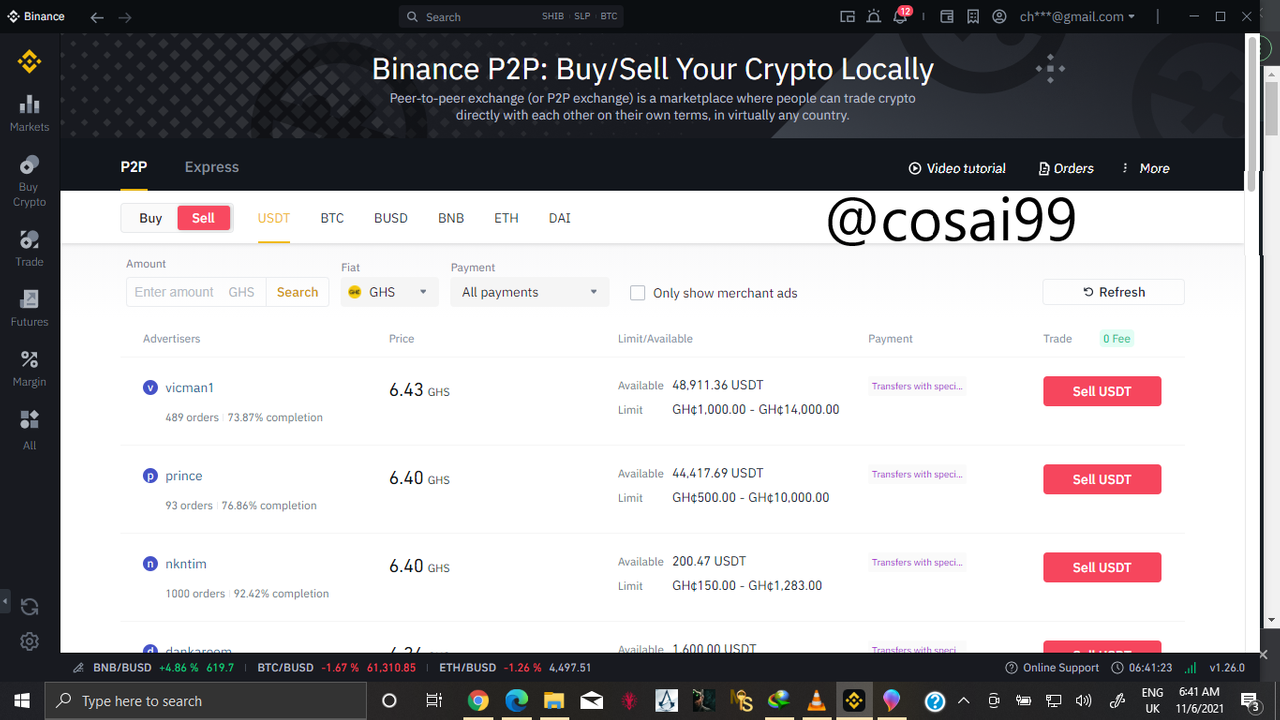The image size is (1280, 720).
Task: Open the Futures sidebar section
Action: pyautogui.click(x=29, y=309)
